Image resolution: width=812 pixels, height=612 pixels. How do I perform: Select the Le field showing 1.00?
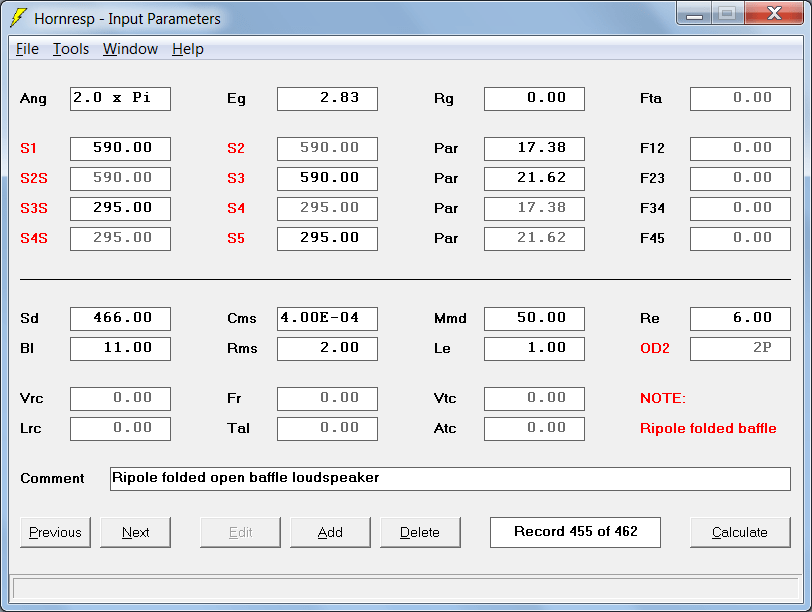tap(534, 349)
